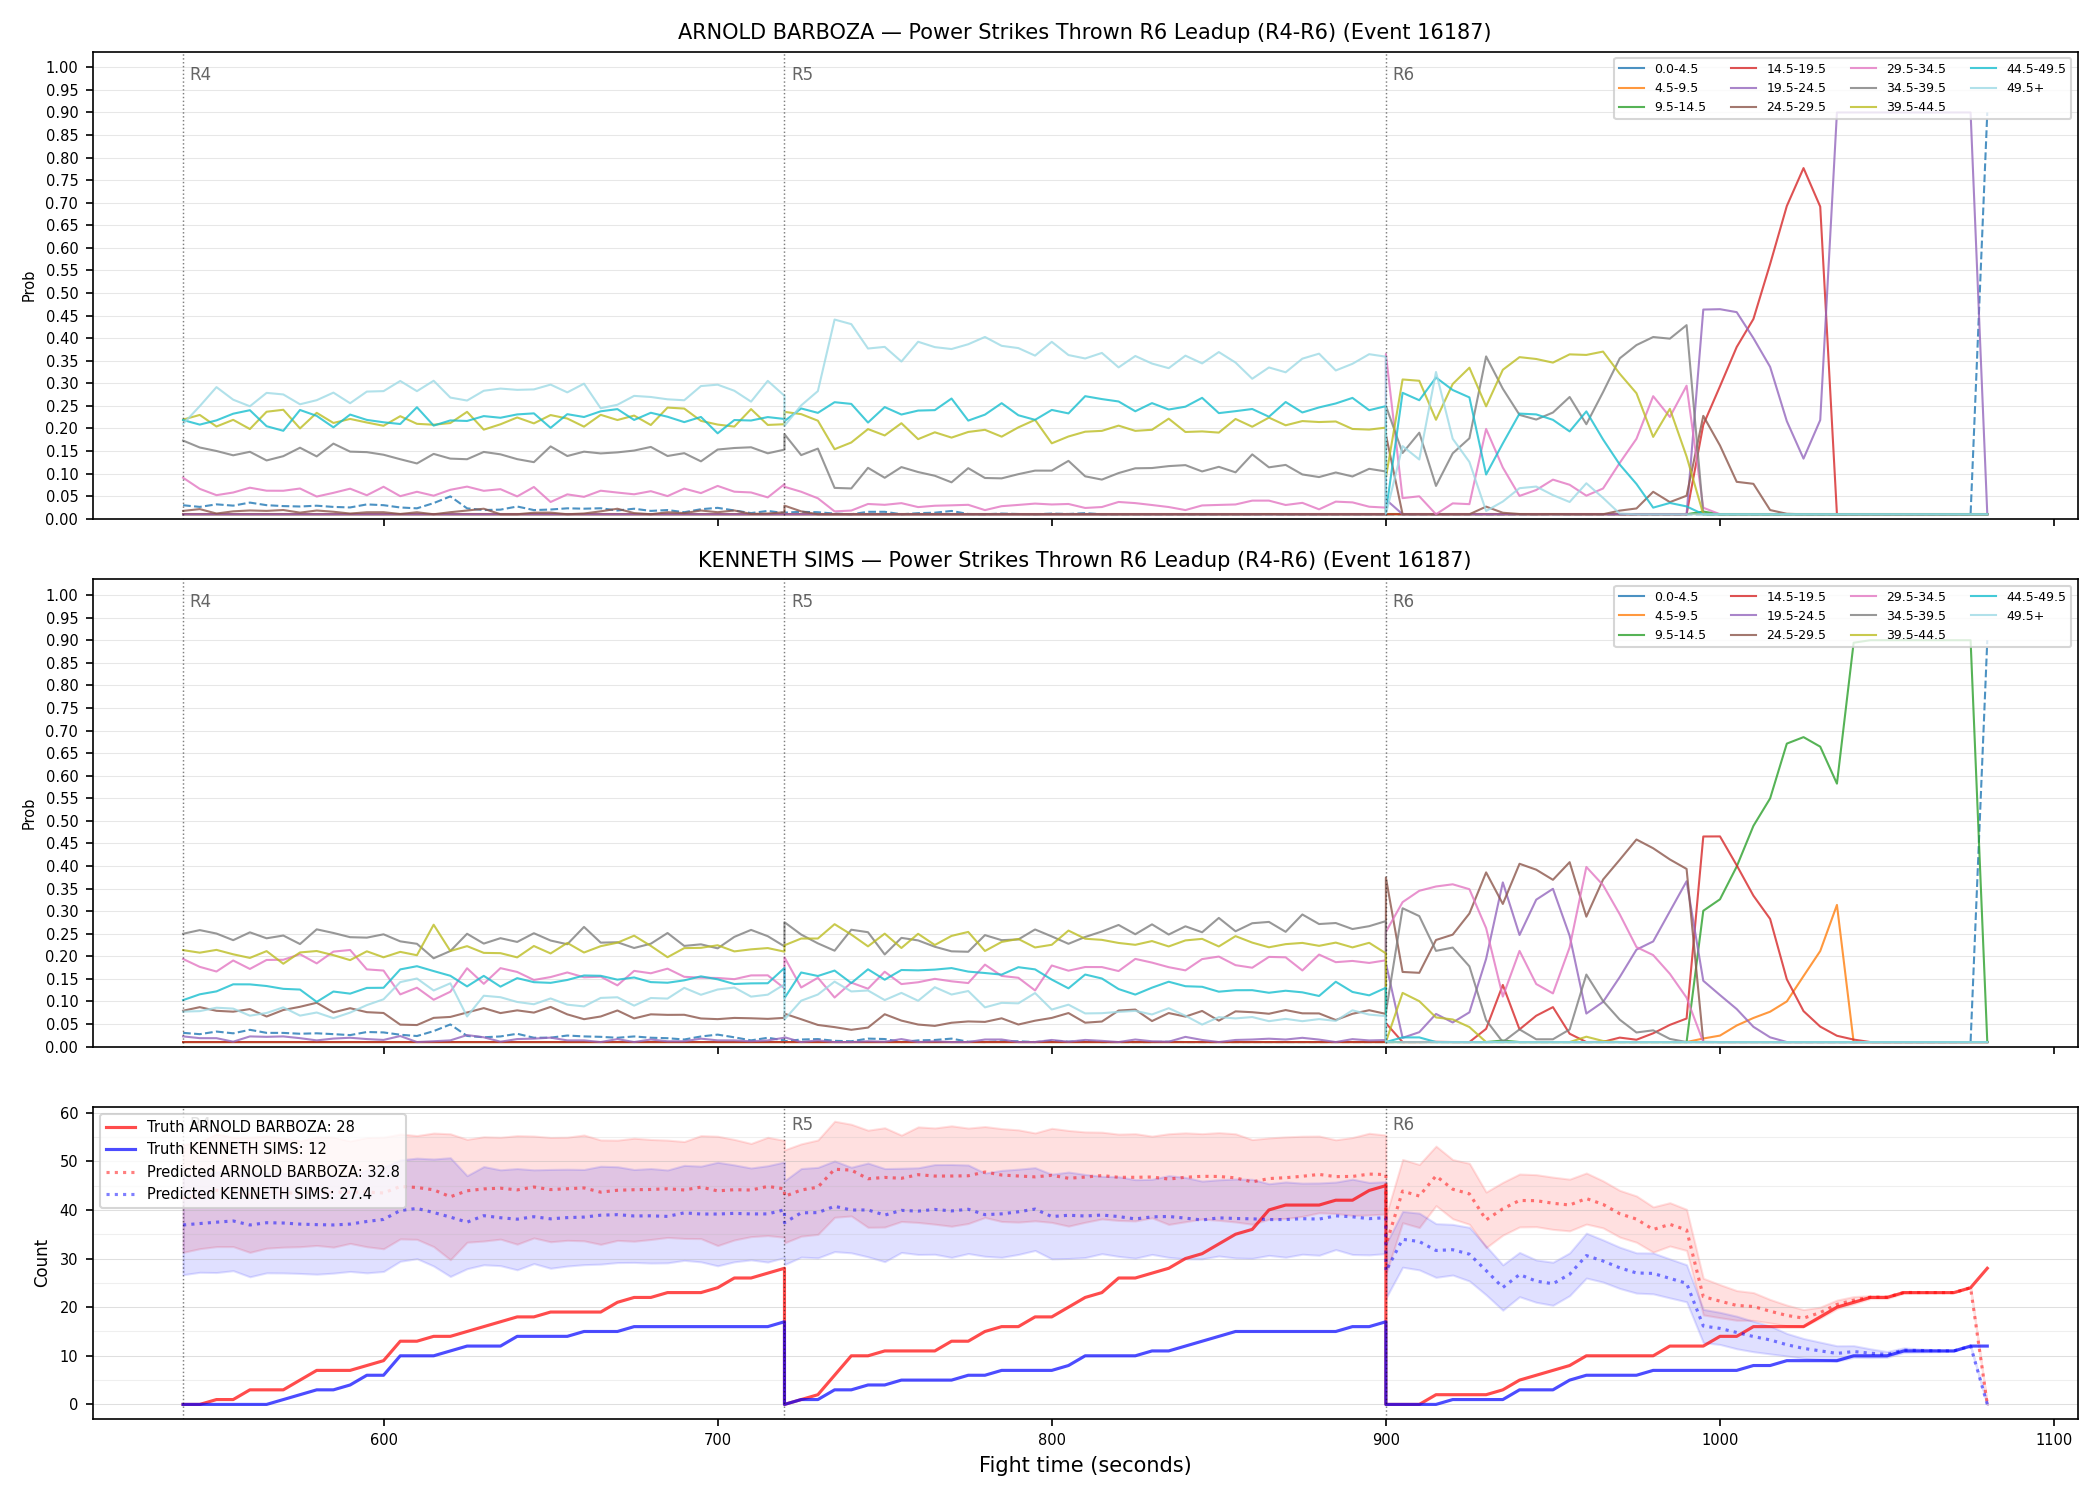
Task: Click the ARNOLD BARBOZA Power Strikes chart title
Action: (x=1084, y=32)
